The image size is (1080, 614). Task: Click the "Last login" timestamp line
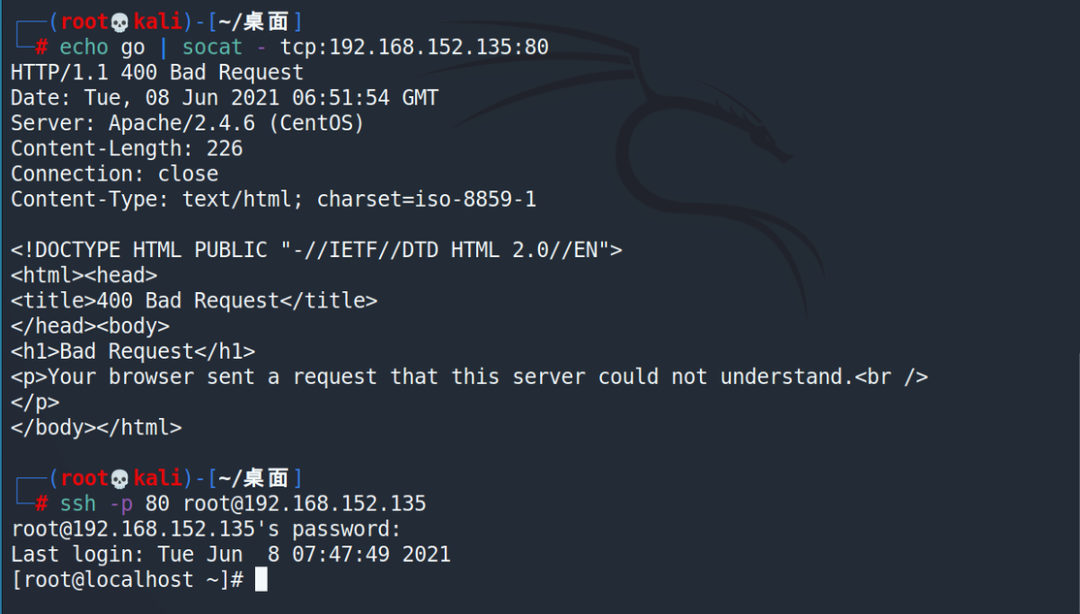click(231, 555)
